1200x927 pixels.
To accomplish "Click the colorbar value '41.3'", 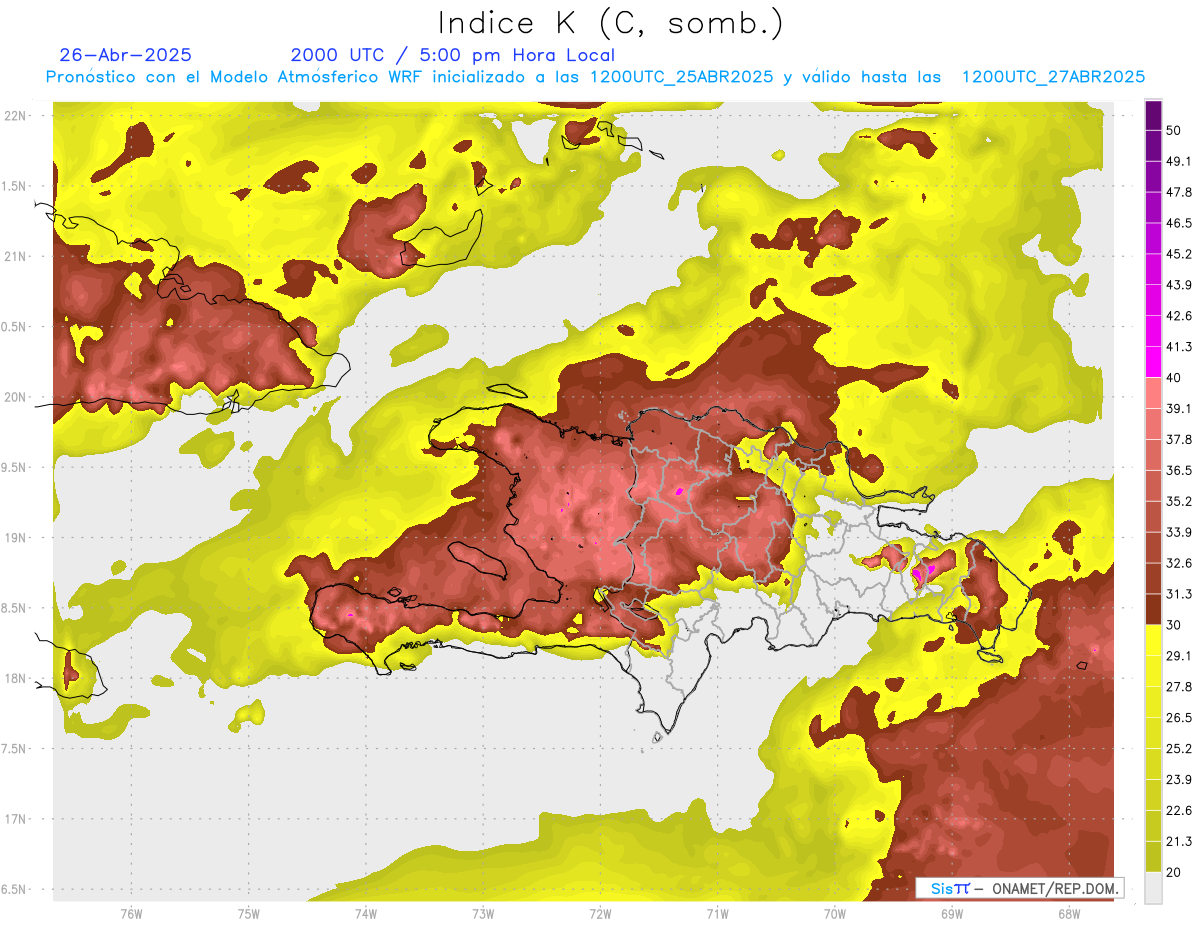I will (1179, 347).
